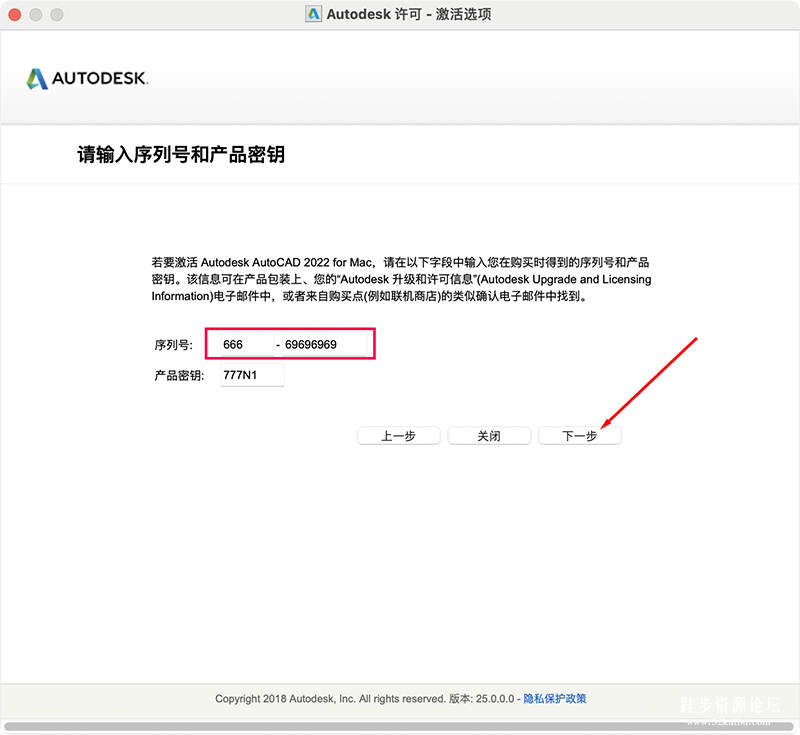Click the 序列号: label
The image size is (800, 735).
173,345
